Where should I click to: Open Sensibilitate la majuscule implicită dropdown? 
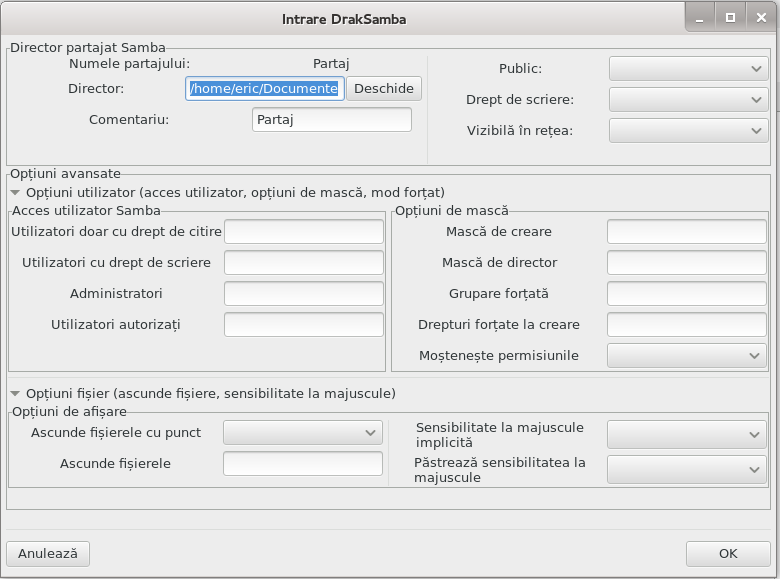[686, 434]
